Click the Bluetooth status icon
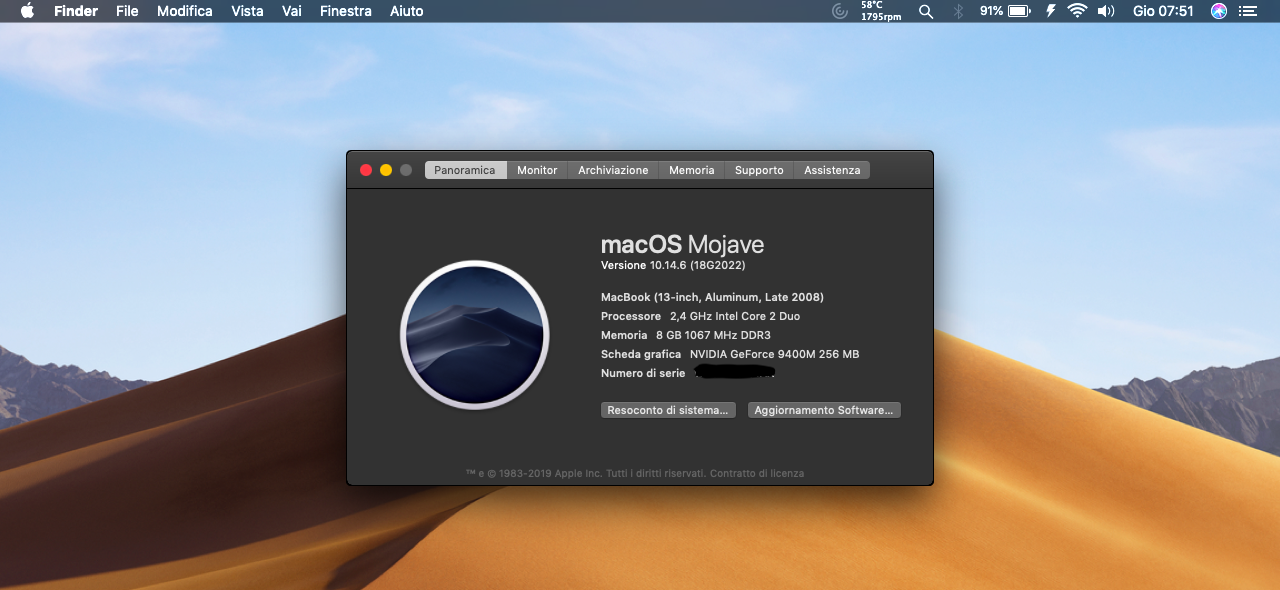The width and height of the screenshot is (1280, 590). tap(957, 11)
